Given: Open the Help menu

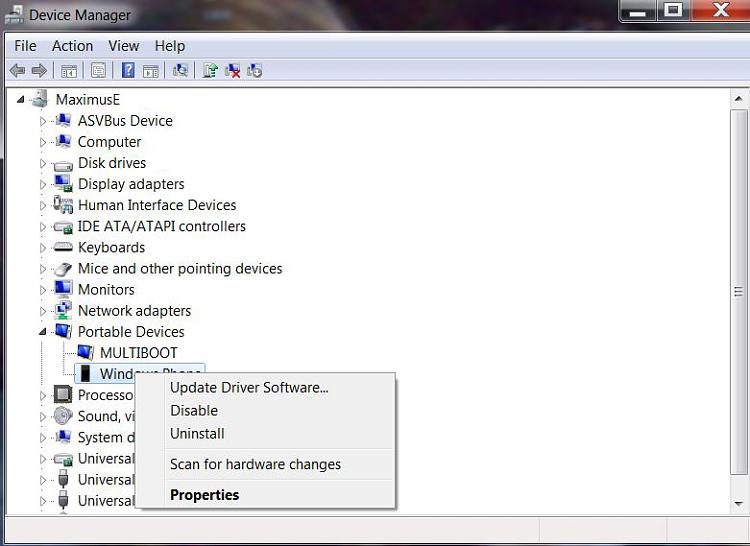Looking at the screenshot, I should (170, 46).
